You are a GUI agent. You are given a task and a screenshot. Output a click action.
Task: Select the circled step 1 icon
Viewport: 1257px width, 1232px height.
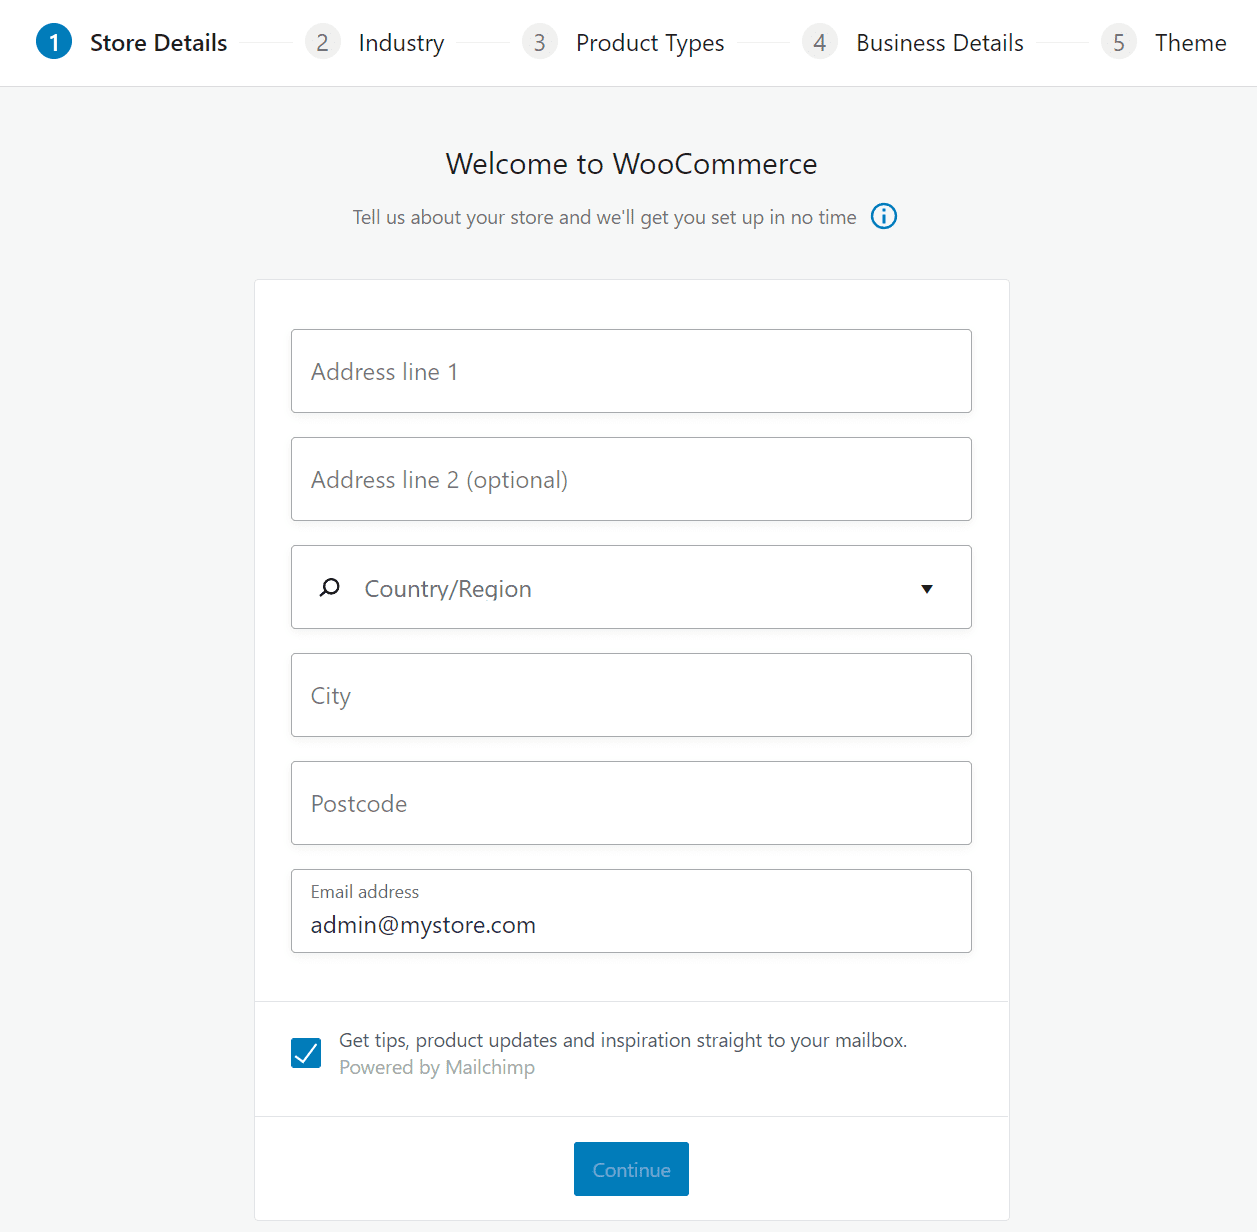(x=54, y=41)
